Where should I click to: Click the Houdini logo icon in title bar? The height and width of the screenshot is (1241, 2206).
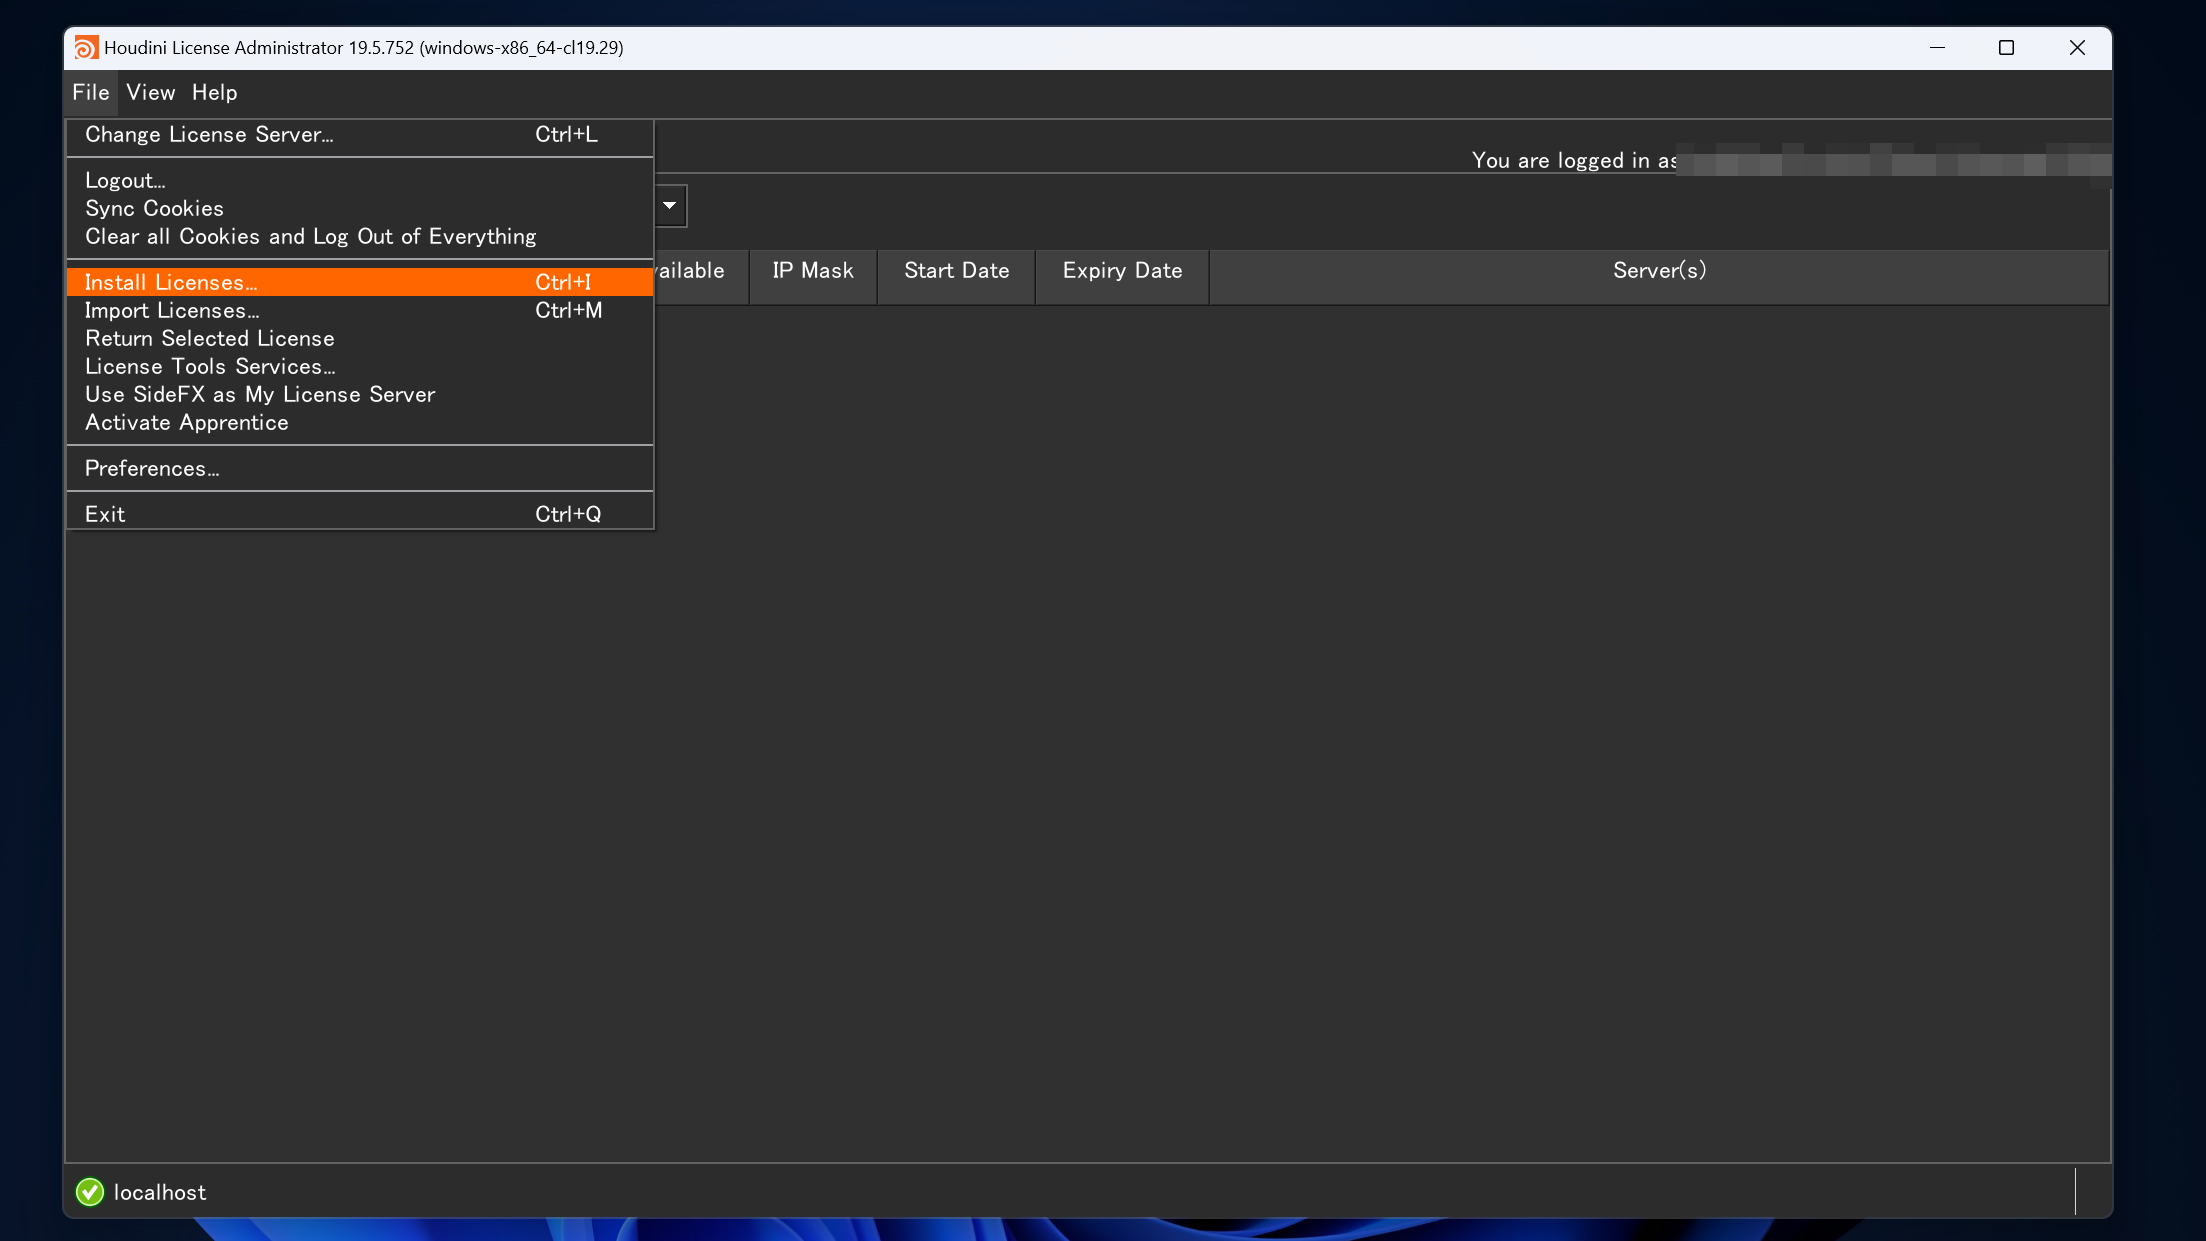point(86,48)
